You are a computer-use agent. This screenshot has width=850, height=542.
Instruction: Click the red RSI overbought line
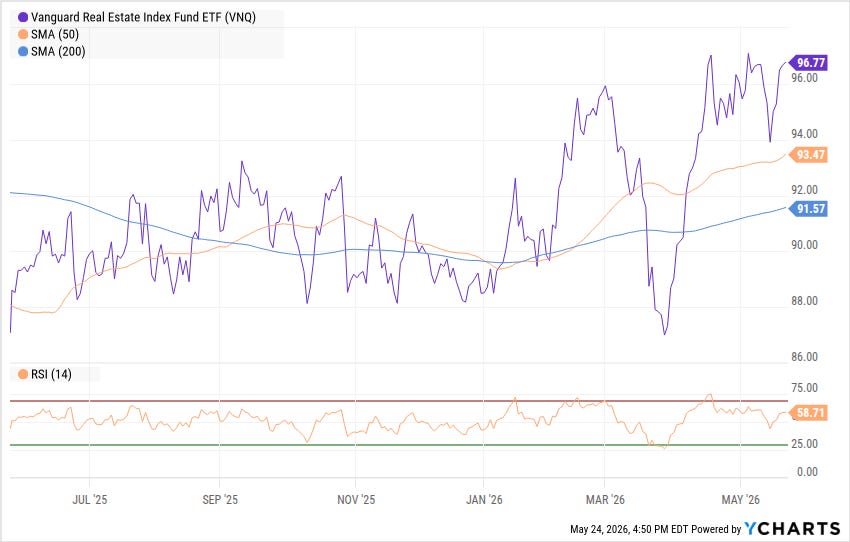[x=398, y=401]
